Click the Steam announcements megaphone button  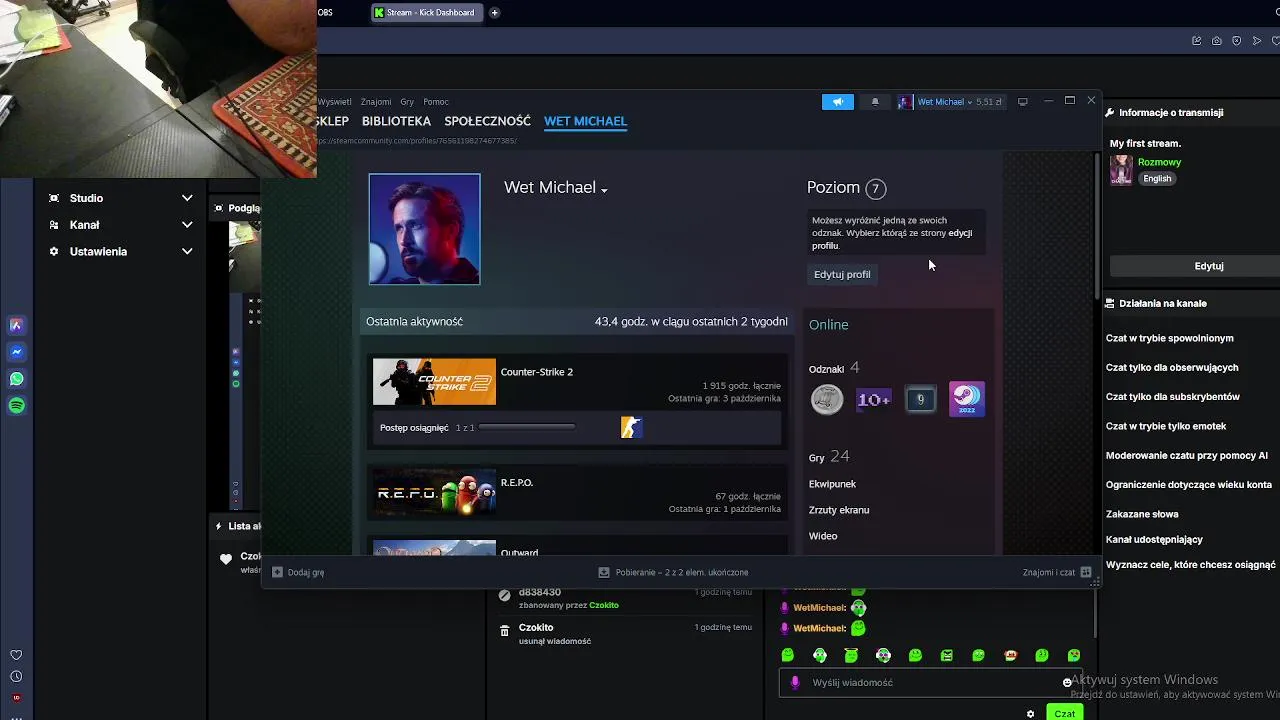coord(838,102)
